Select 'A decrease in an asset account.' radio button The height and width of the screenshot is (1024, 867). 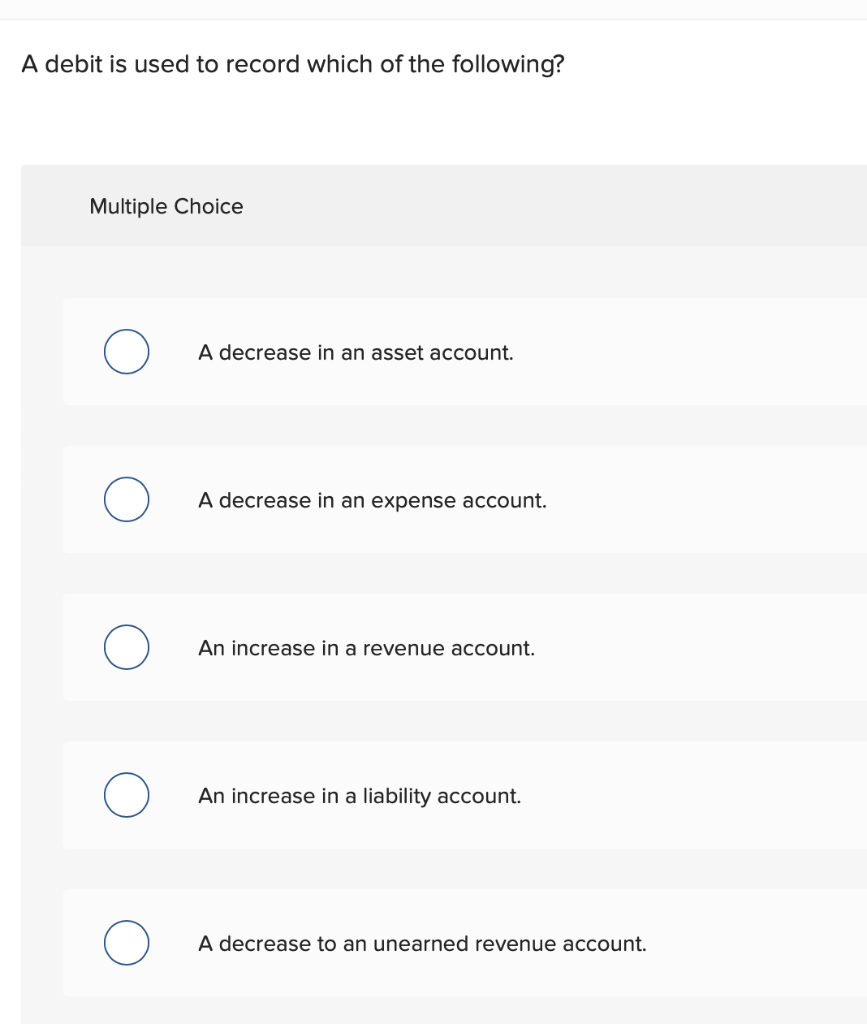tap(125, 352)
